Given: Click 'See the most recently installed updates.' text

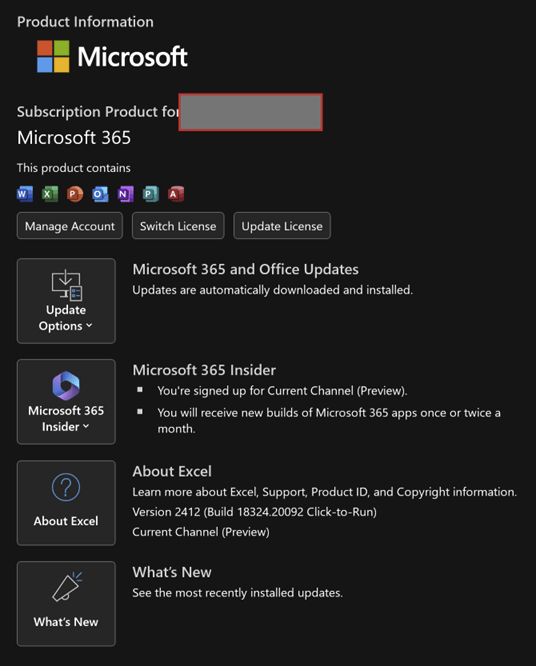Looking at the screenshot, I should click(x=237, y=593).
